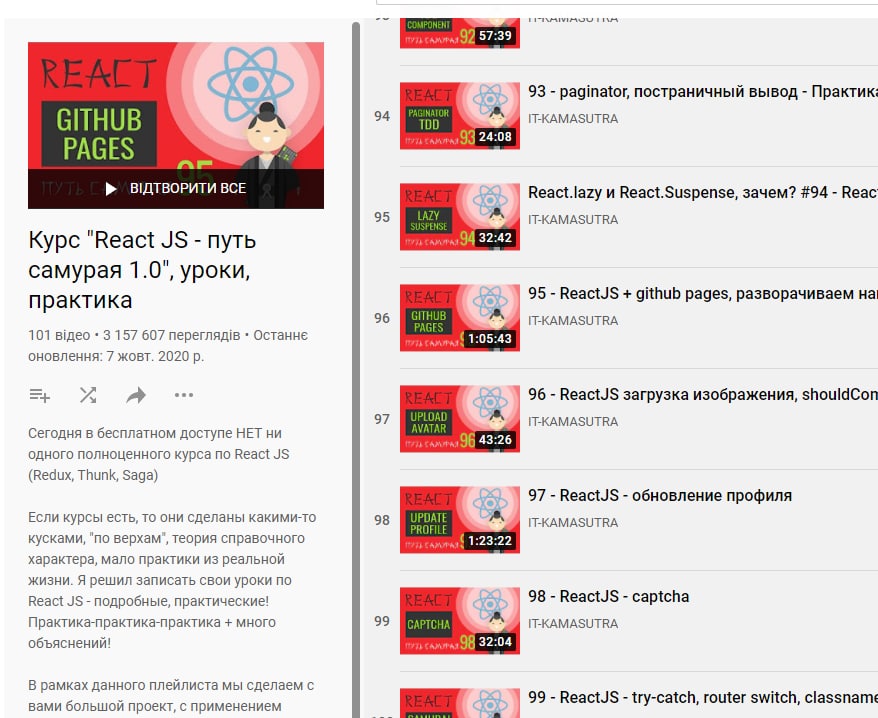This screenshot has width=878, height=718.
Task: Visit IT-KAMASUTRA channel under video 93
Action: pos(573,119)
